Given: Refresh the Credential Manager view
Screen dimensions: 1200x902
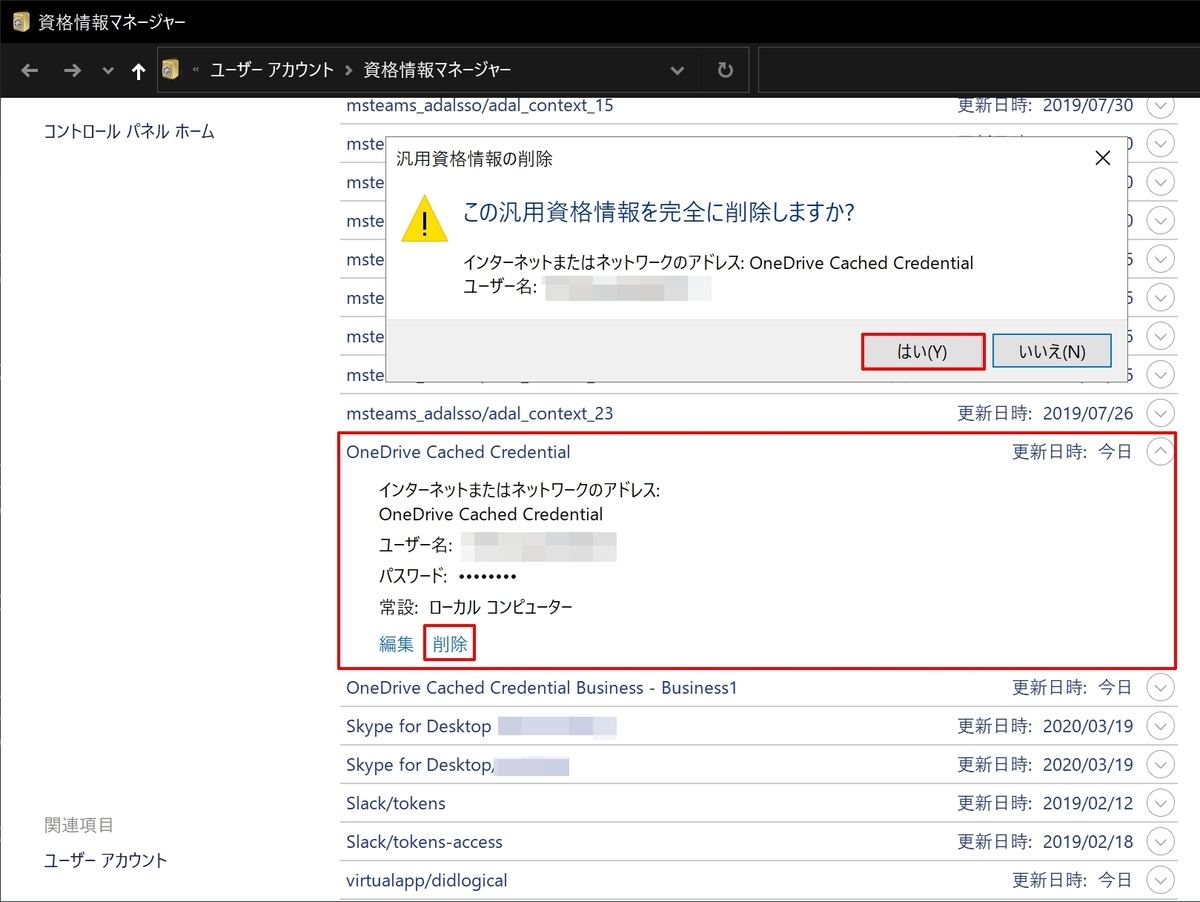Looking at the screenshot, I should pos(725,70).
